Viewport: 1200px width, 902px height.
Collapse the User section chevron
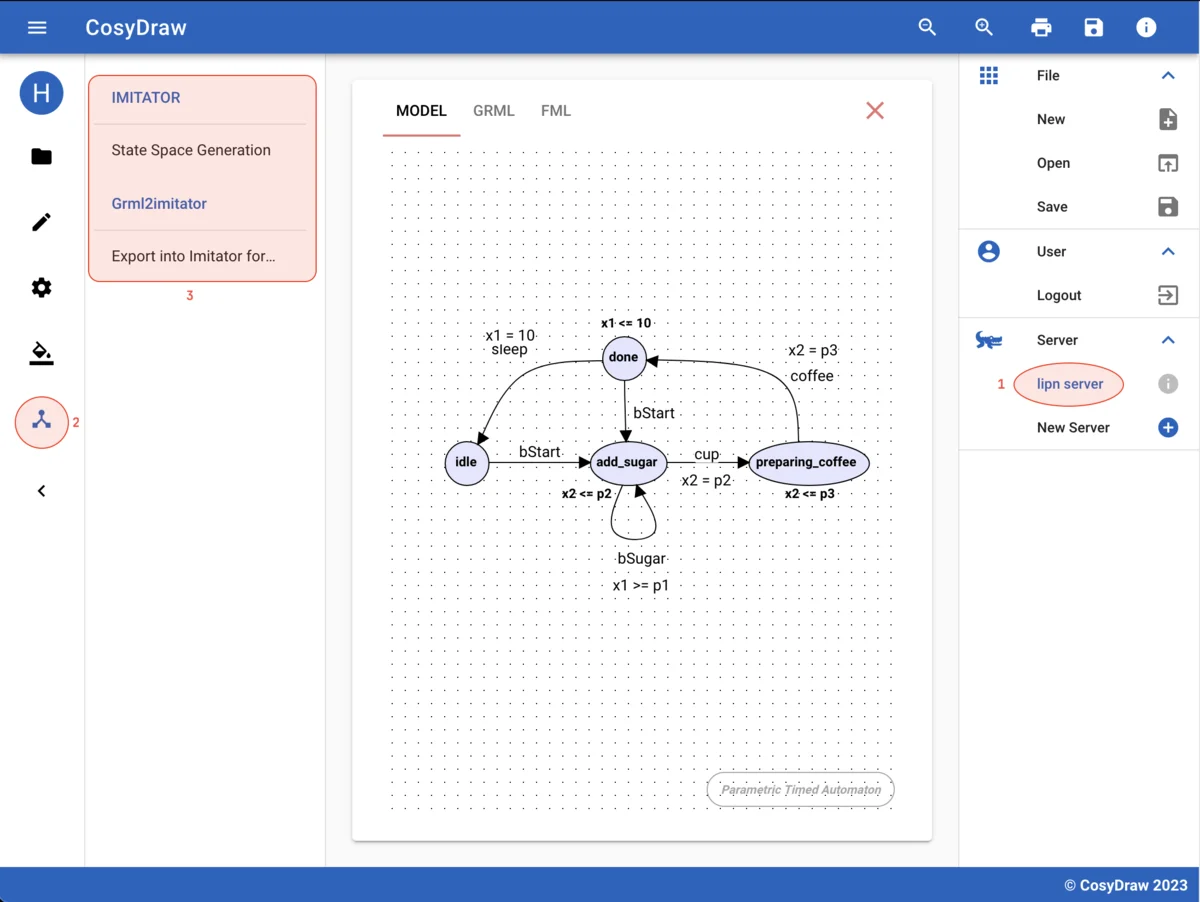point(1168,252)
